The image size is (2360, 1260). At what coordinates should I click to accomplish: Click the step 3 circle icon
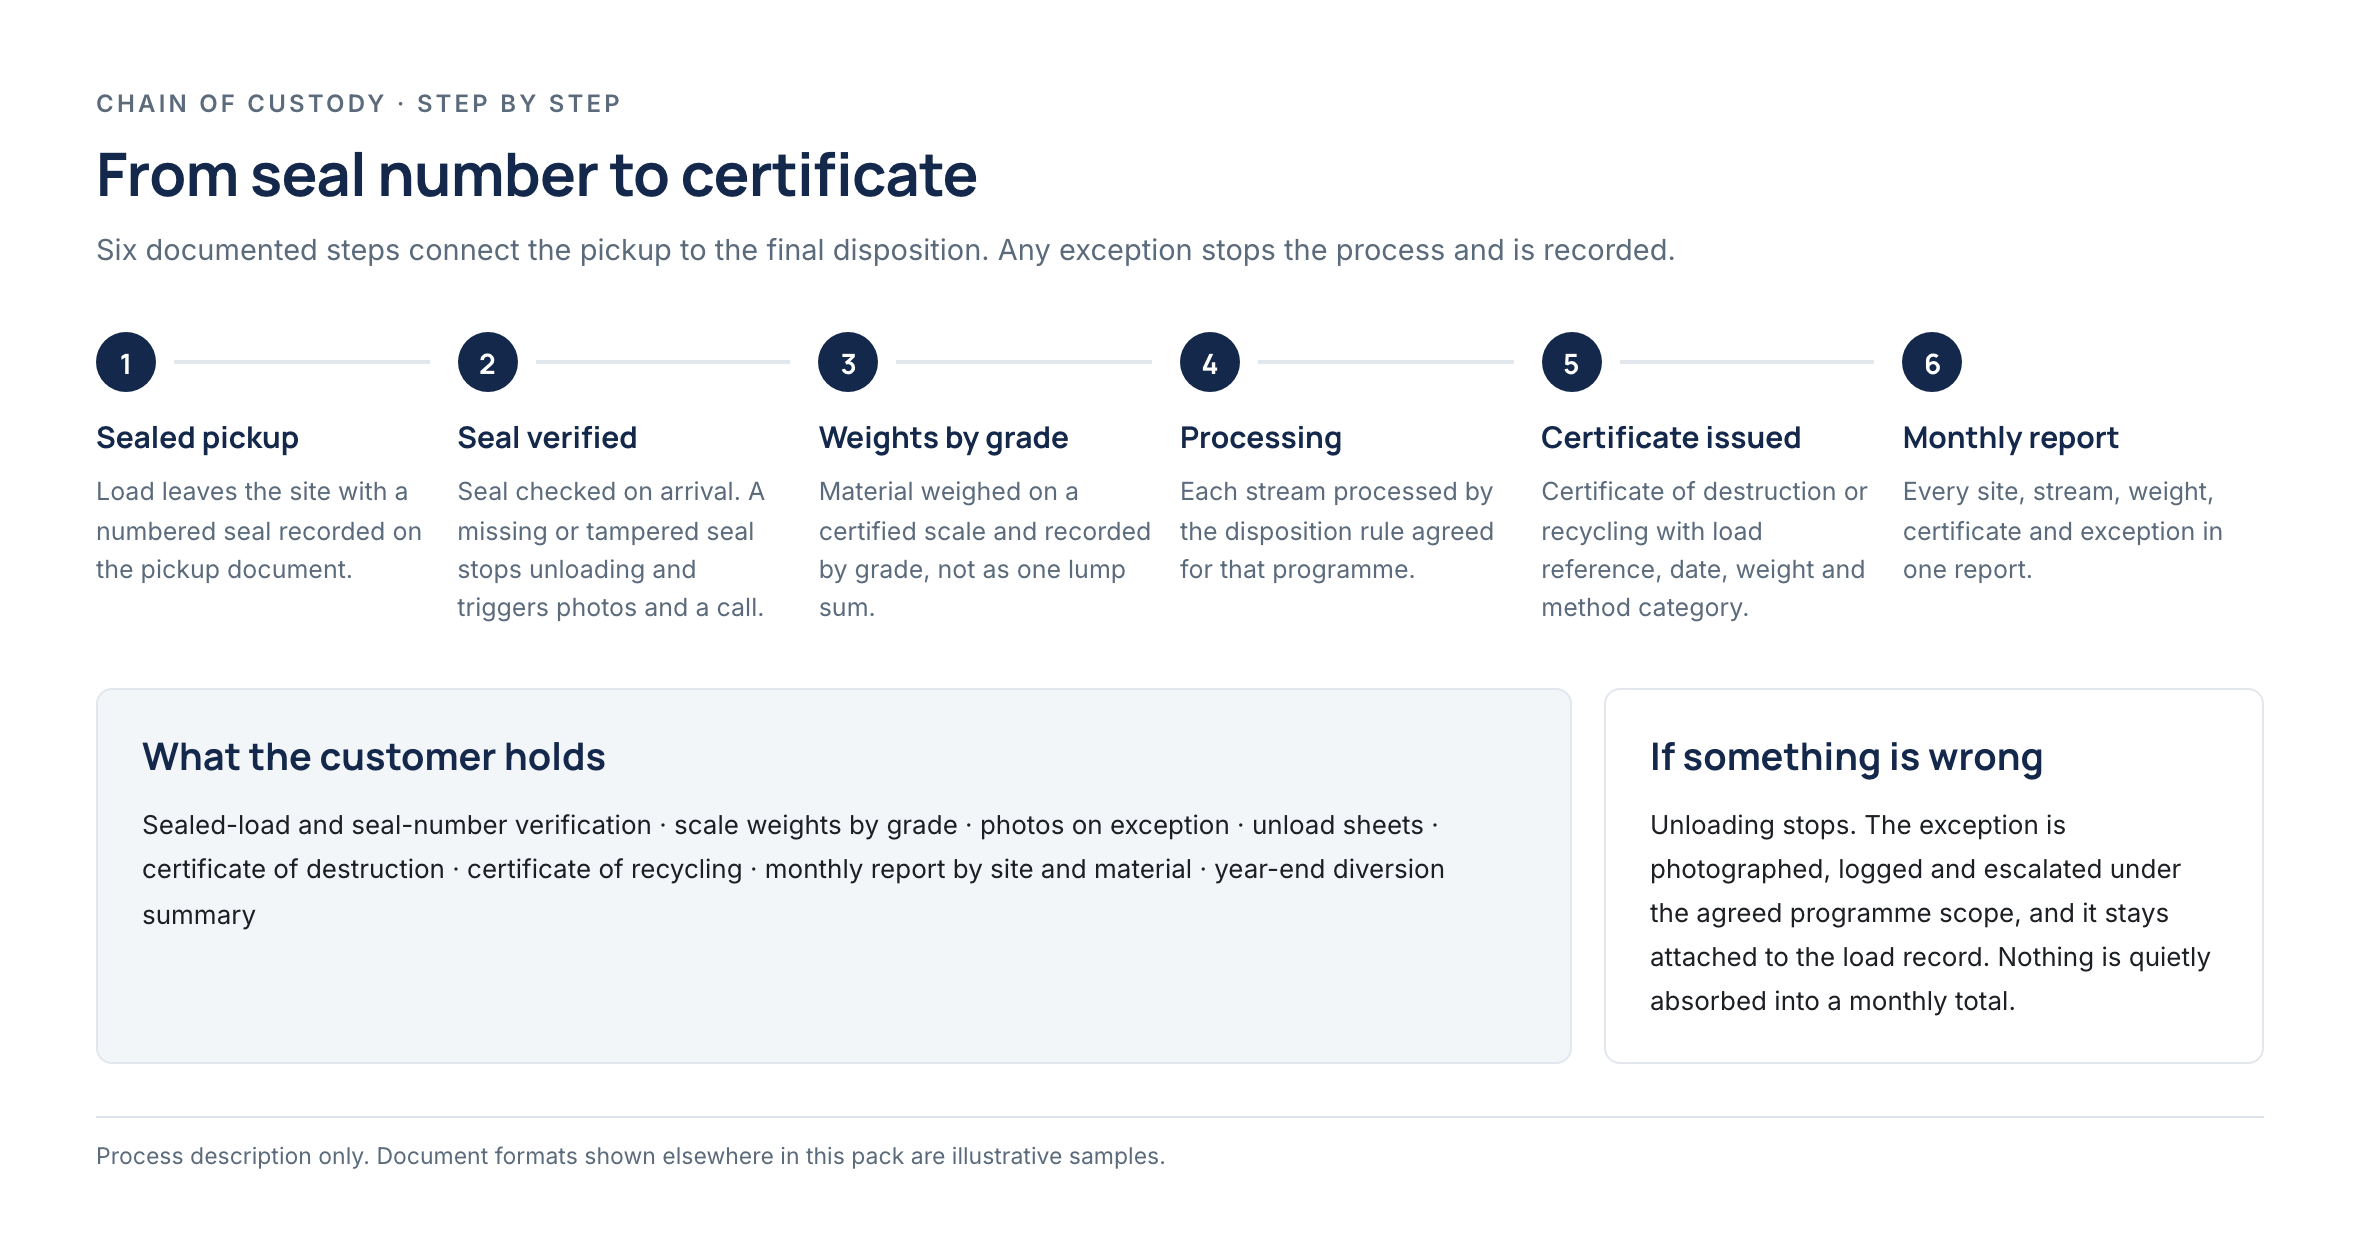pos(848,362)
